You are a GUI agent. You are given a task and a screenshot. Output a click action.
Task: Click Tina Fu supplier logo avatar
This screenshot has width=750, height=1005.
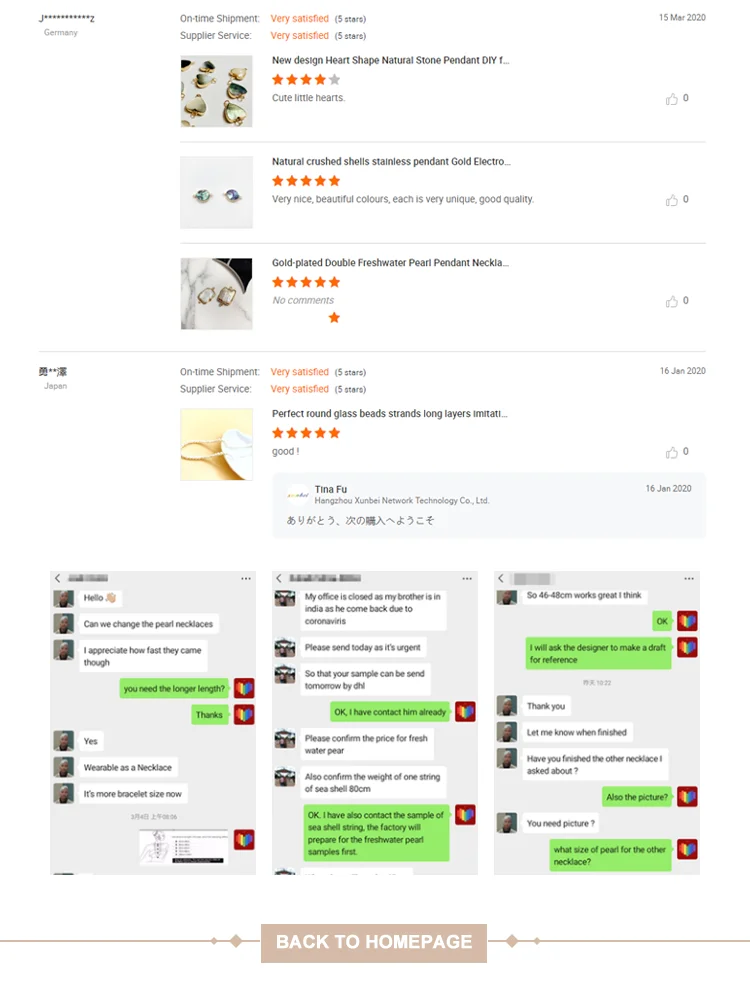pos(297,495)
